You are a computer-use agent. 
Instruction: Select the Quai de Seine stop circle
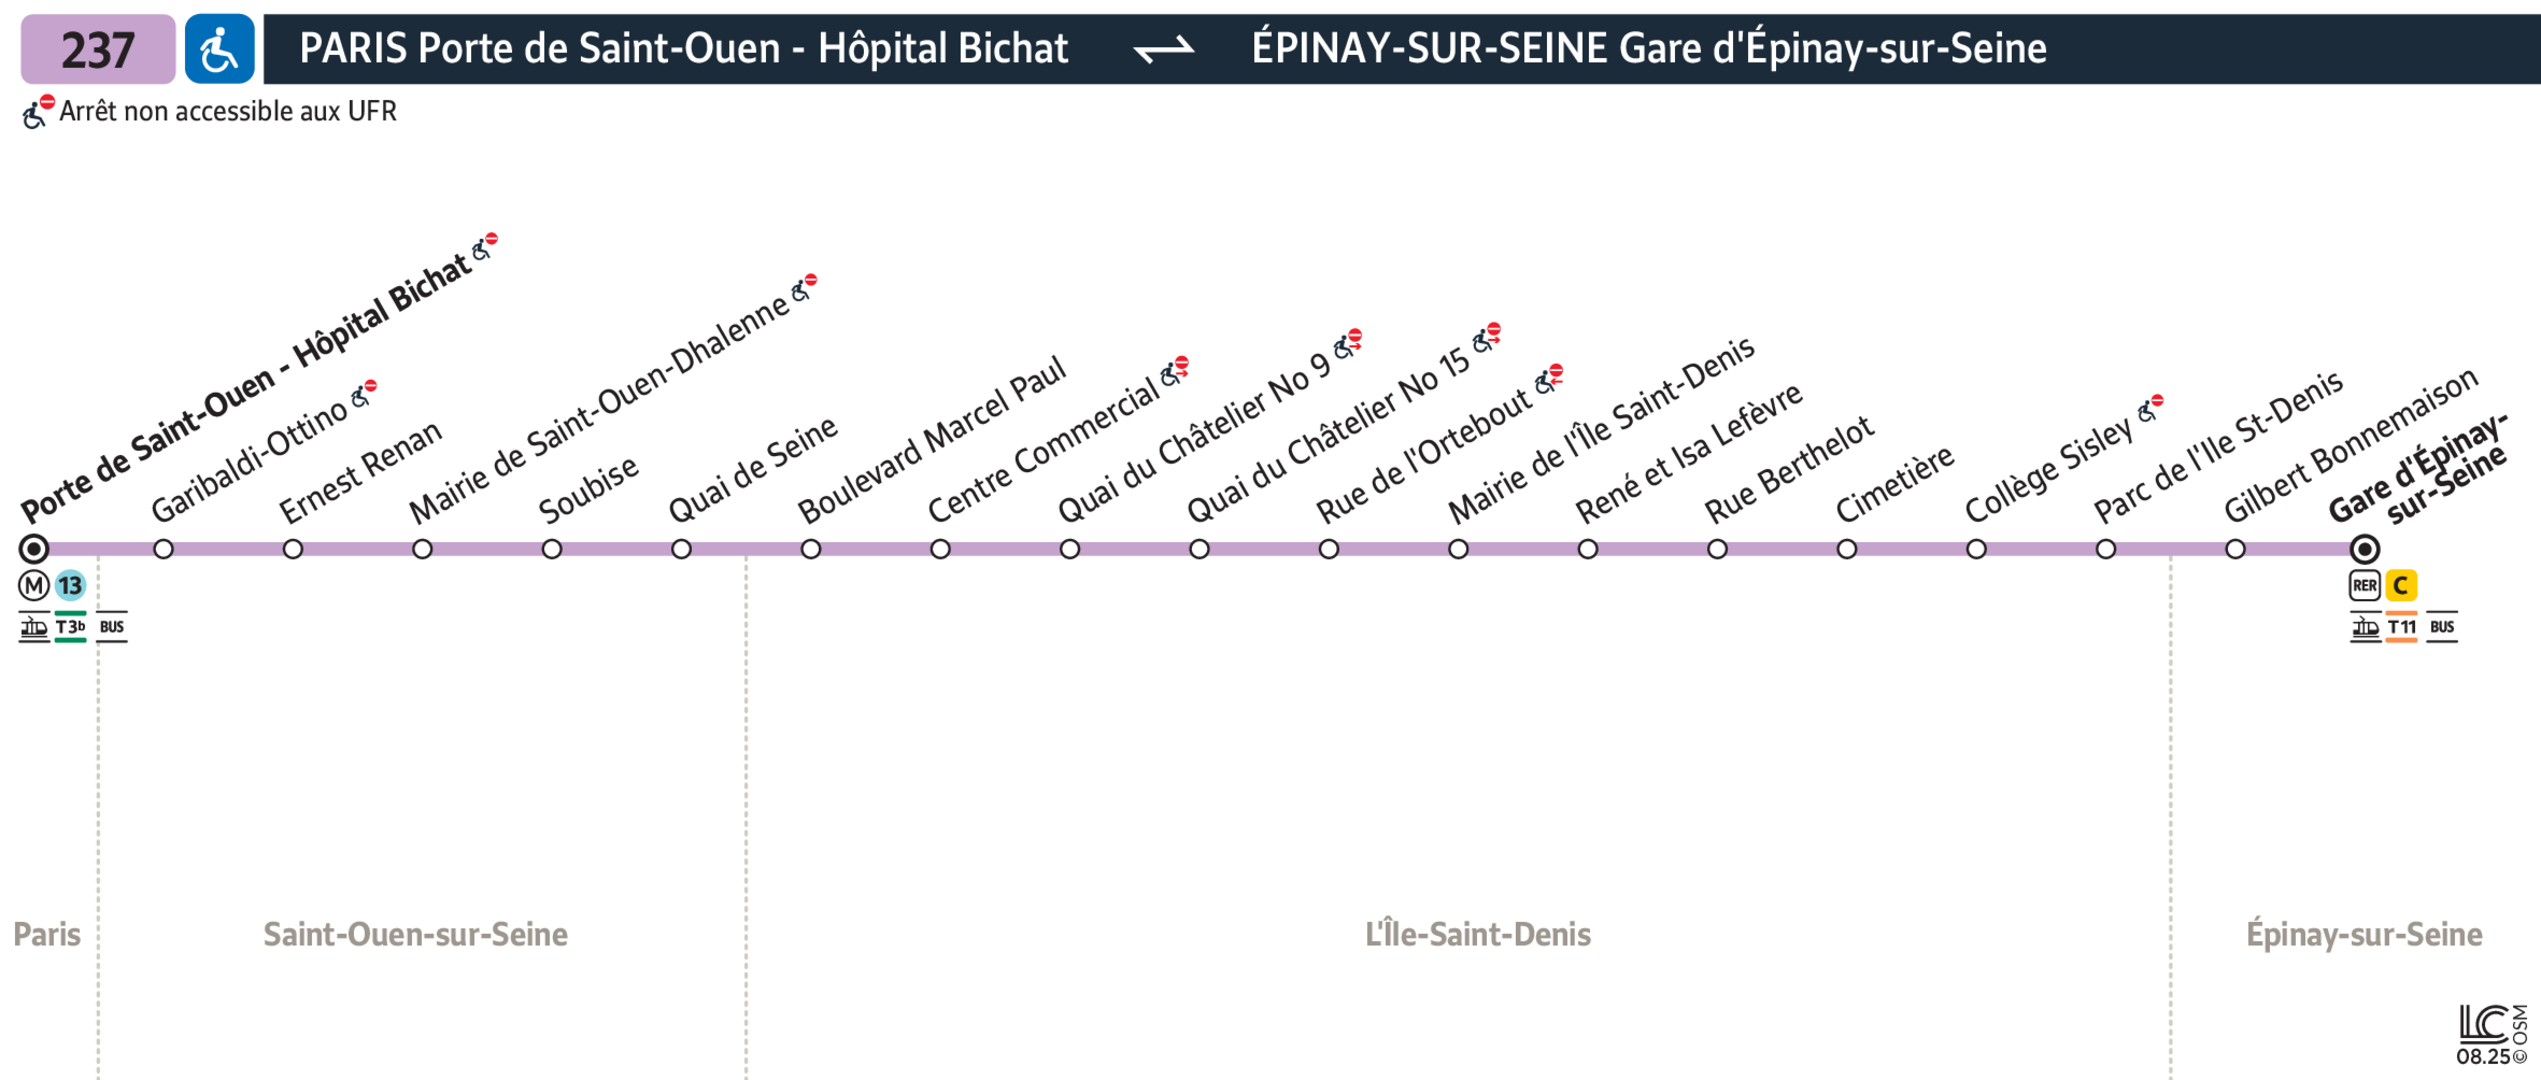(681, 549)
